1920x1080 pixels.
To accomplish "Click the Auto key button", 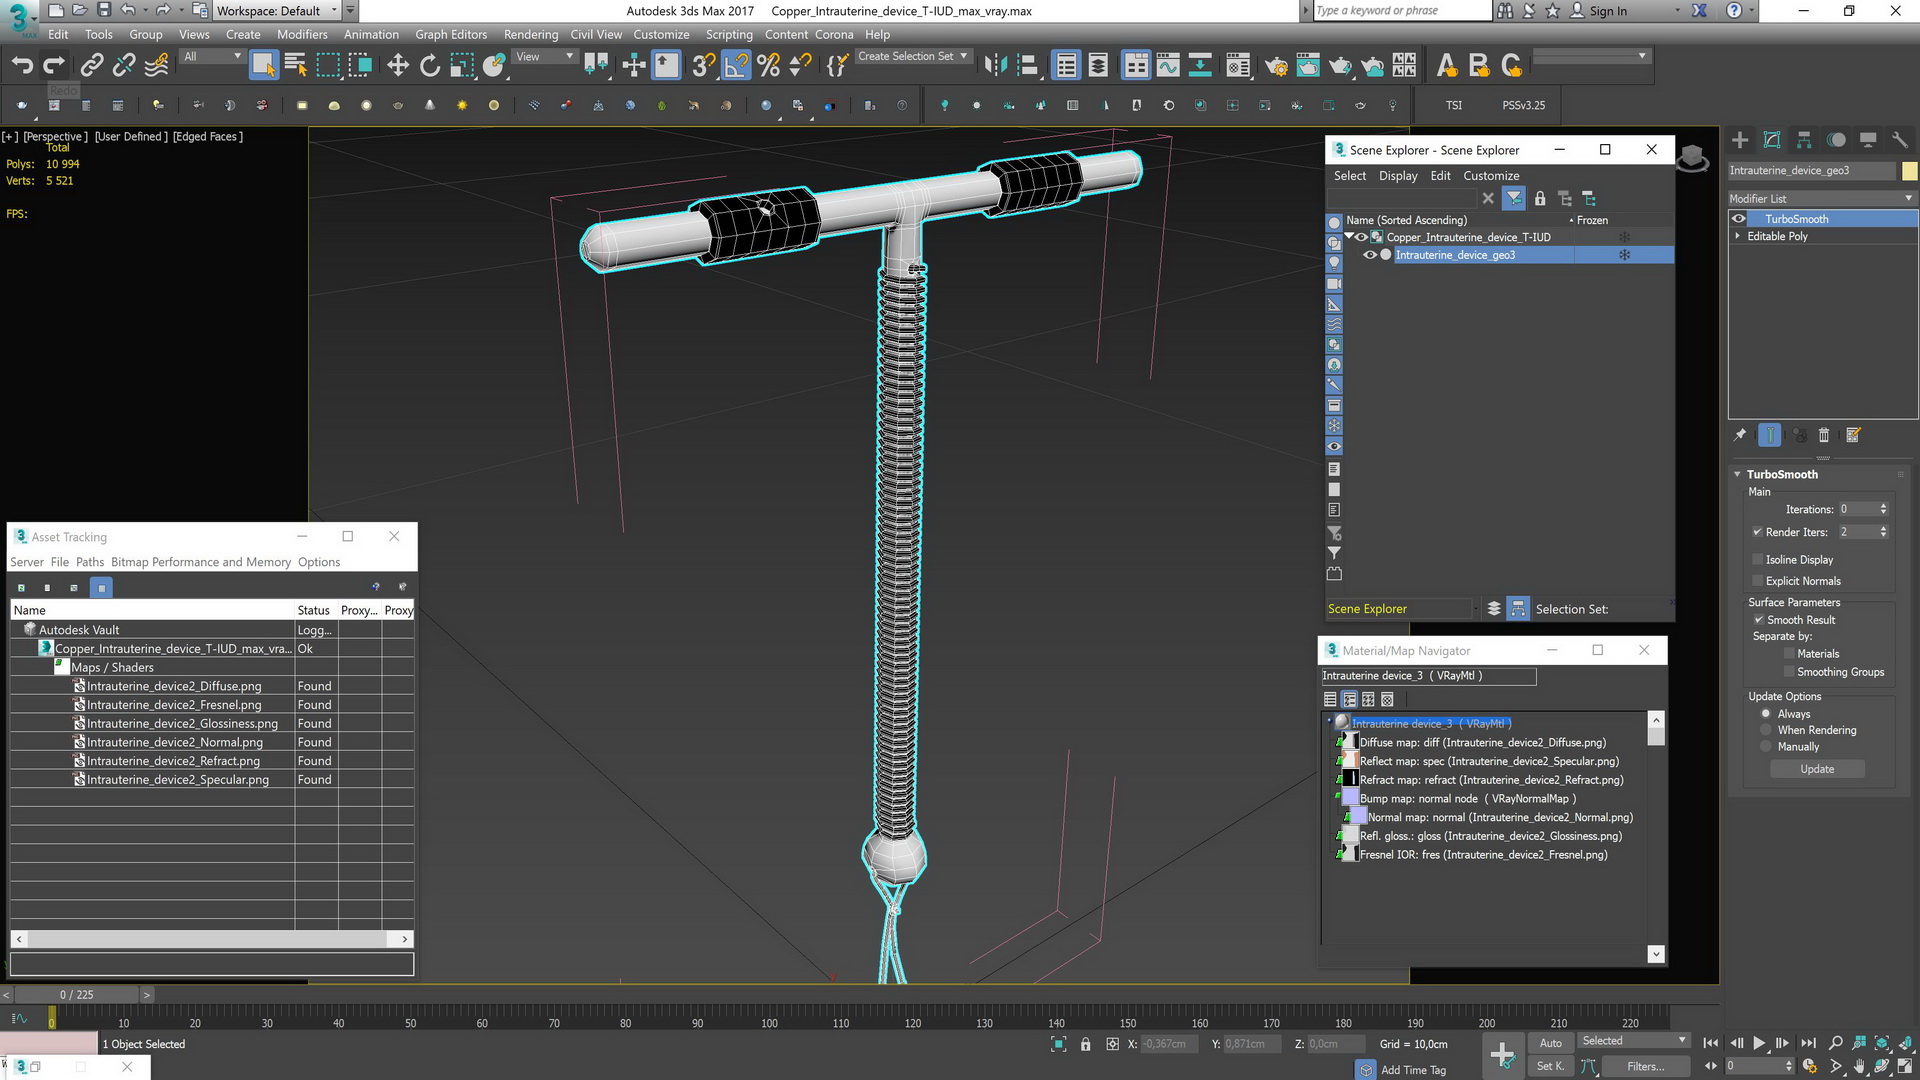I will (1550, 1043).
